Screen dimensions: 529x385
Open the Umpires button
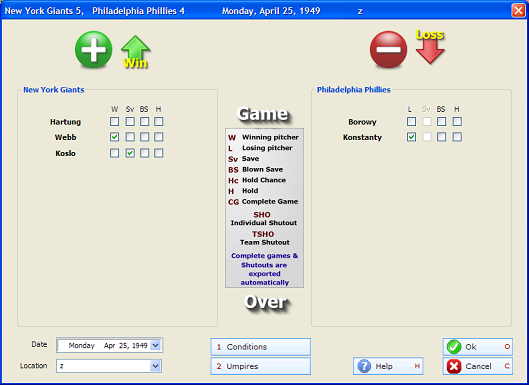click(260, 366)
